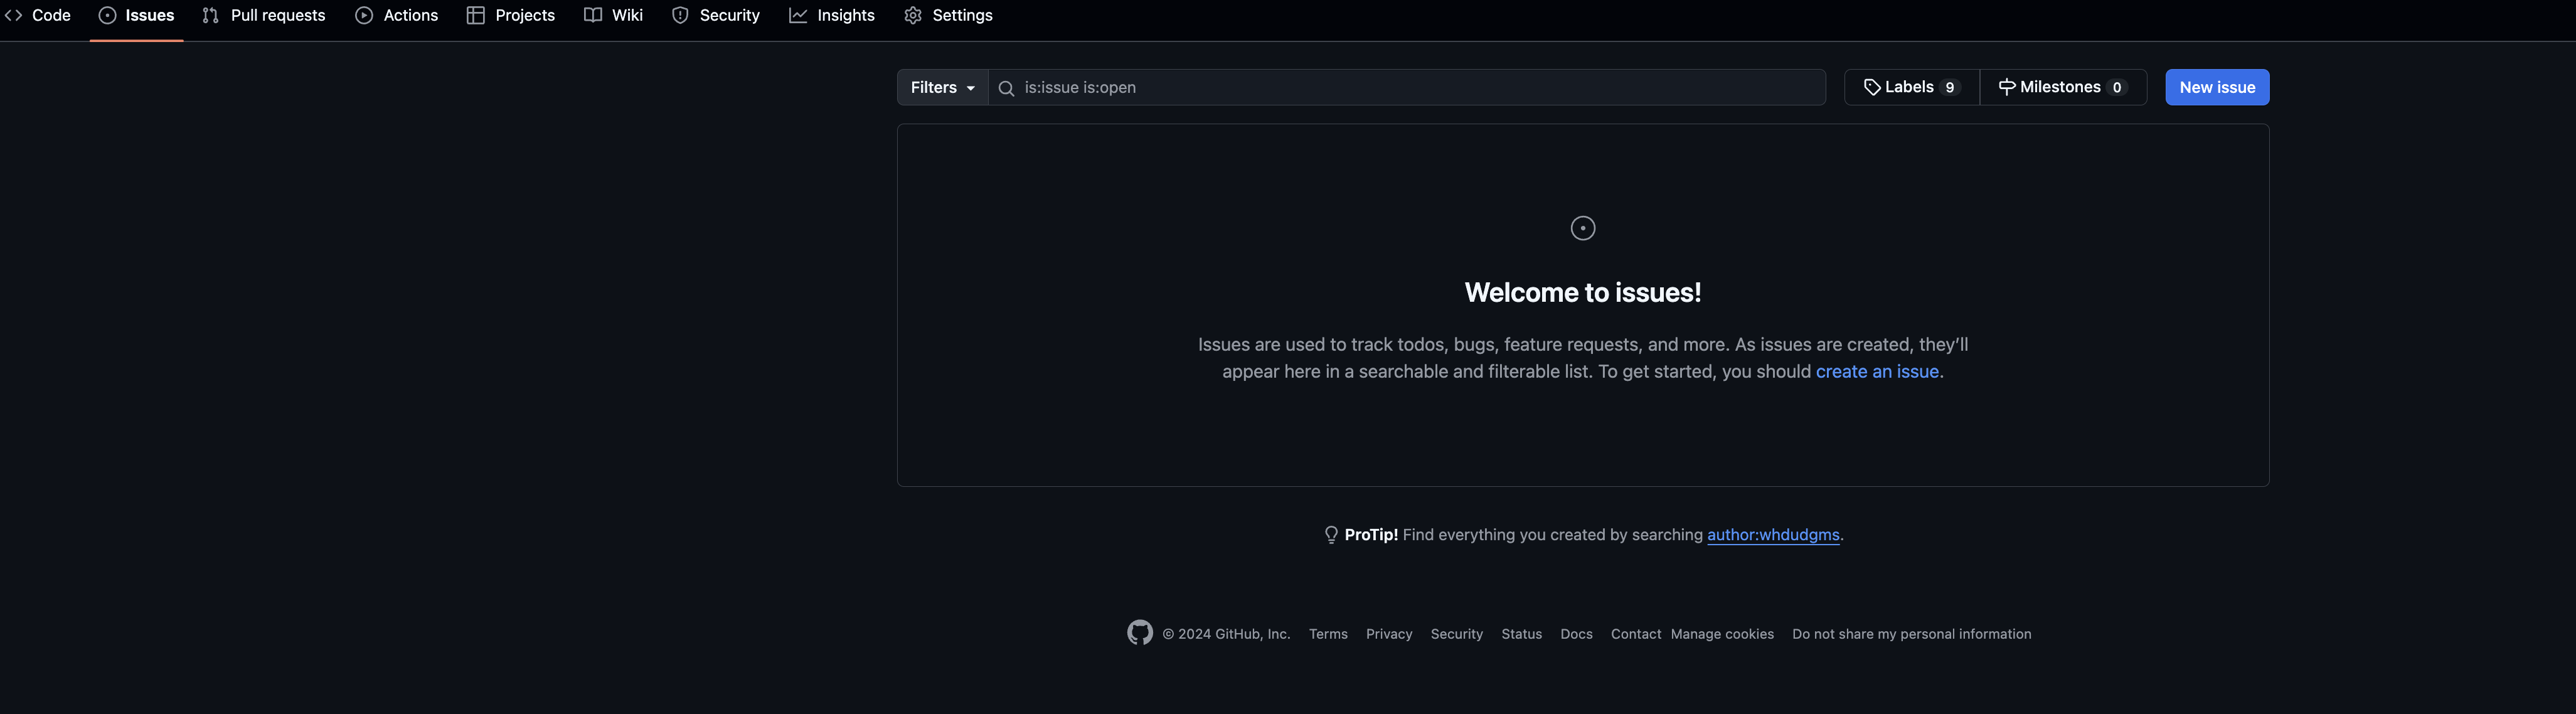The height and width of the screenshot is (714, 2576).
Task: Click the author:whdudgms search link
Action: pyautogui.click(x=1773, y=535)
